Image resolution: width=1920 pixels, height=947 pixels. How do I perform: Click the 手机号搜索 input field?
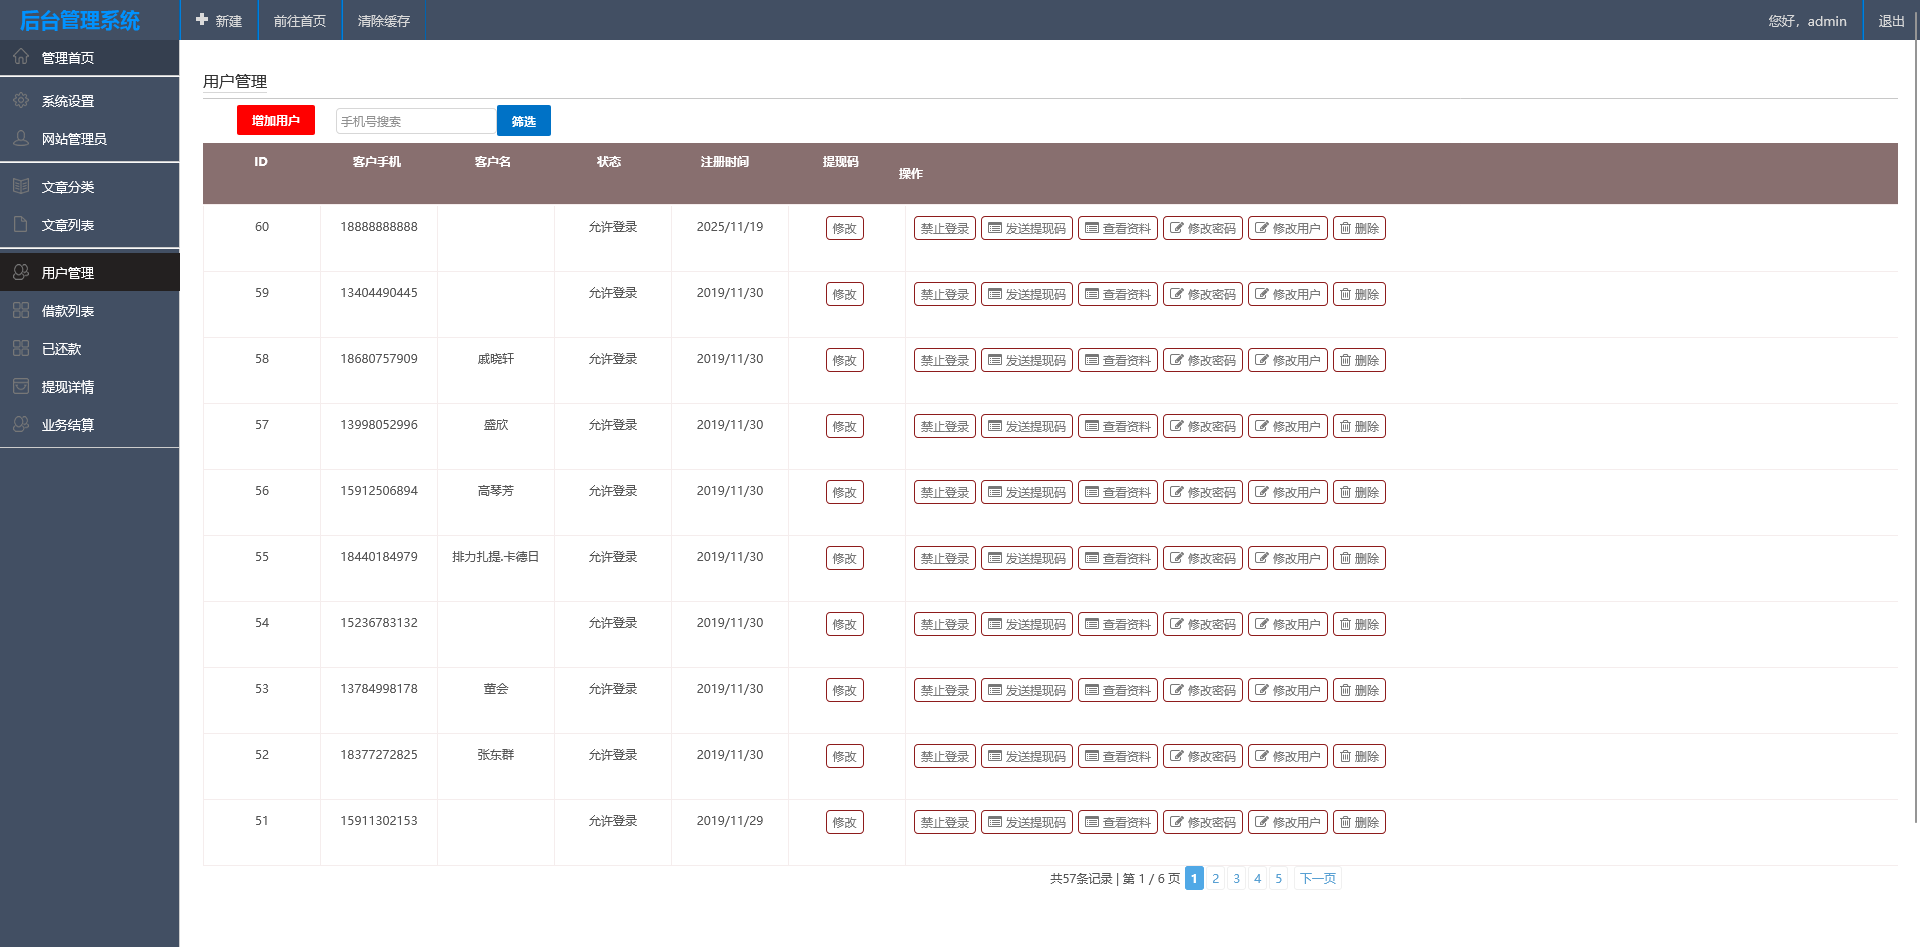pyautogui.click(x=416, y=121)
